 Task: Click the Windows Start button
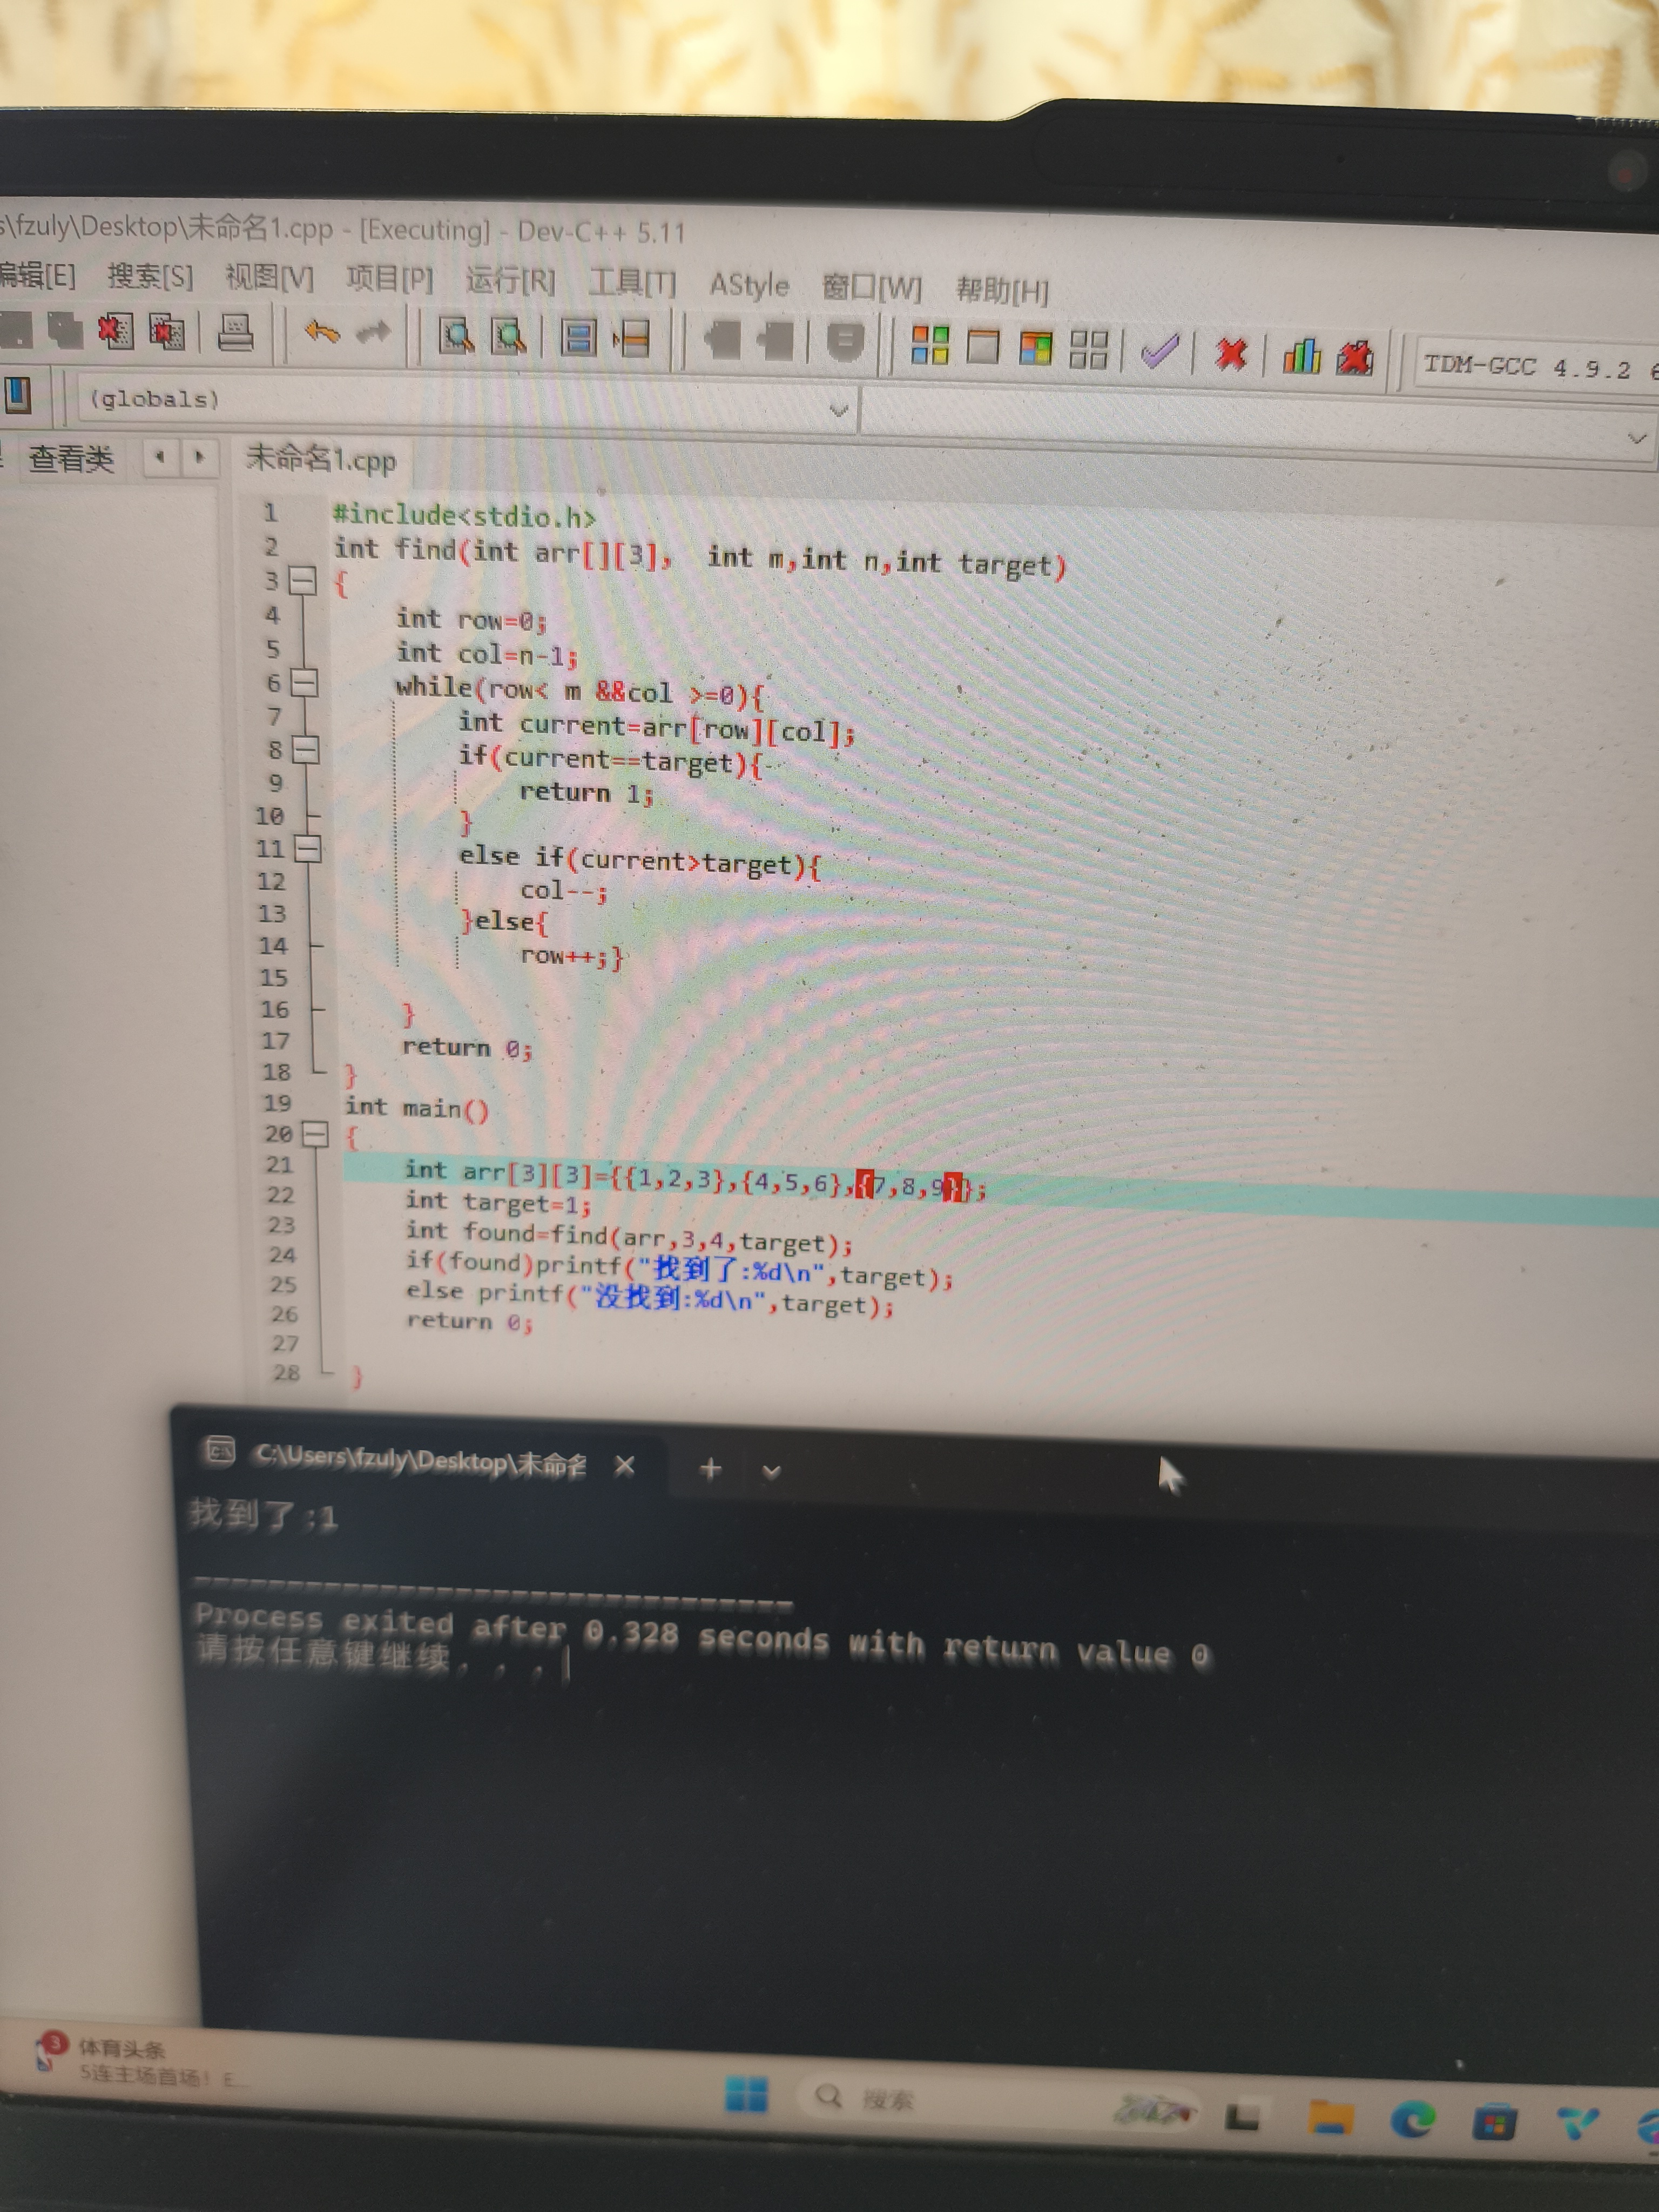click(x=746, y=2093)
